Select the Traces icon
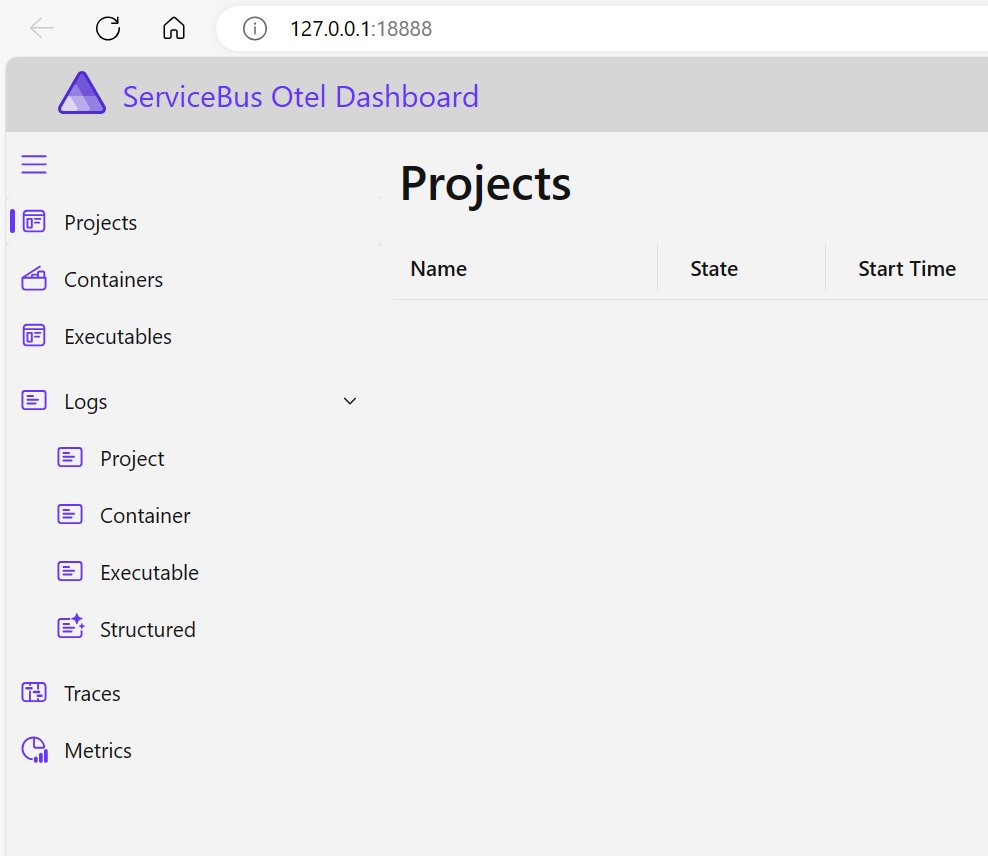 [33, 692]
